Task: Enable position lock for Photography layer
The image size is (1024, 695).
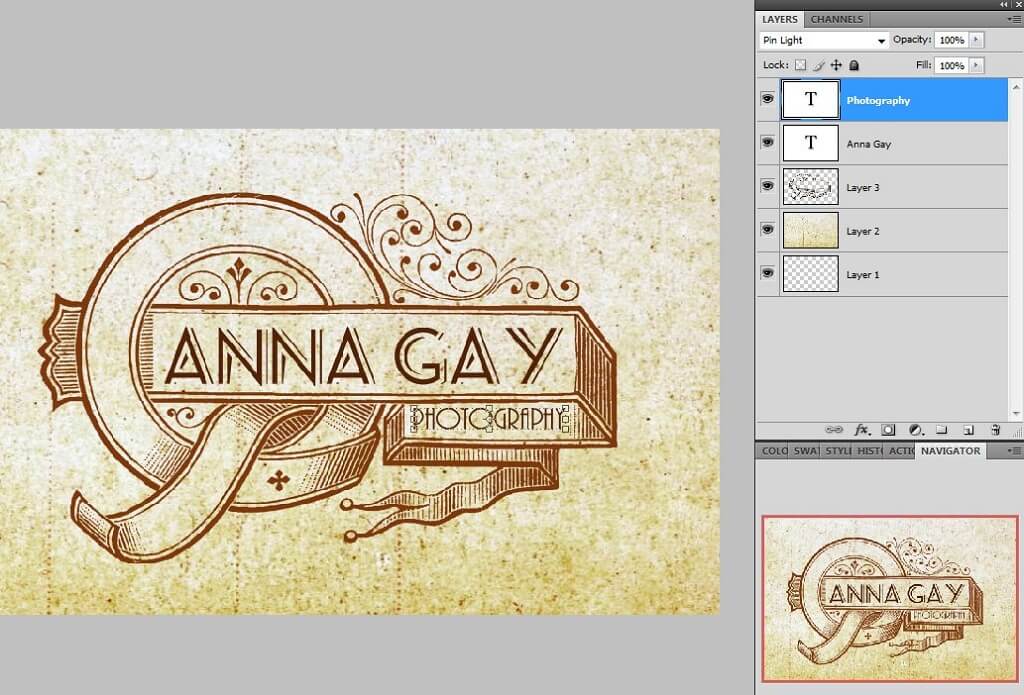Action: coord(837,64)
